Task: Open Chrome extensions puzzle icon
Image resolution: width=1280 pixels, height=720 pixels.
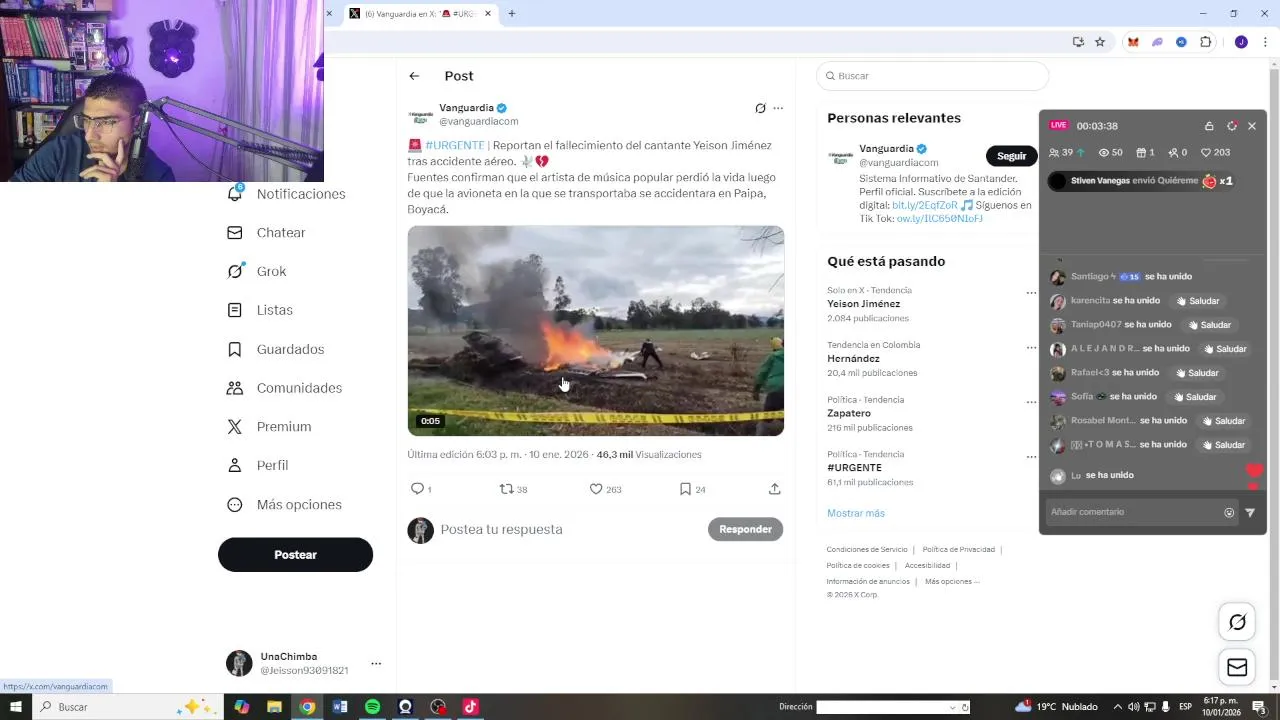Action: 1205,42
